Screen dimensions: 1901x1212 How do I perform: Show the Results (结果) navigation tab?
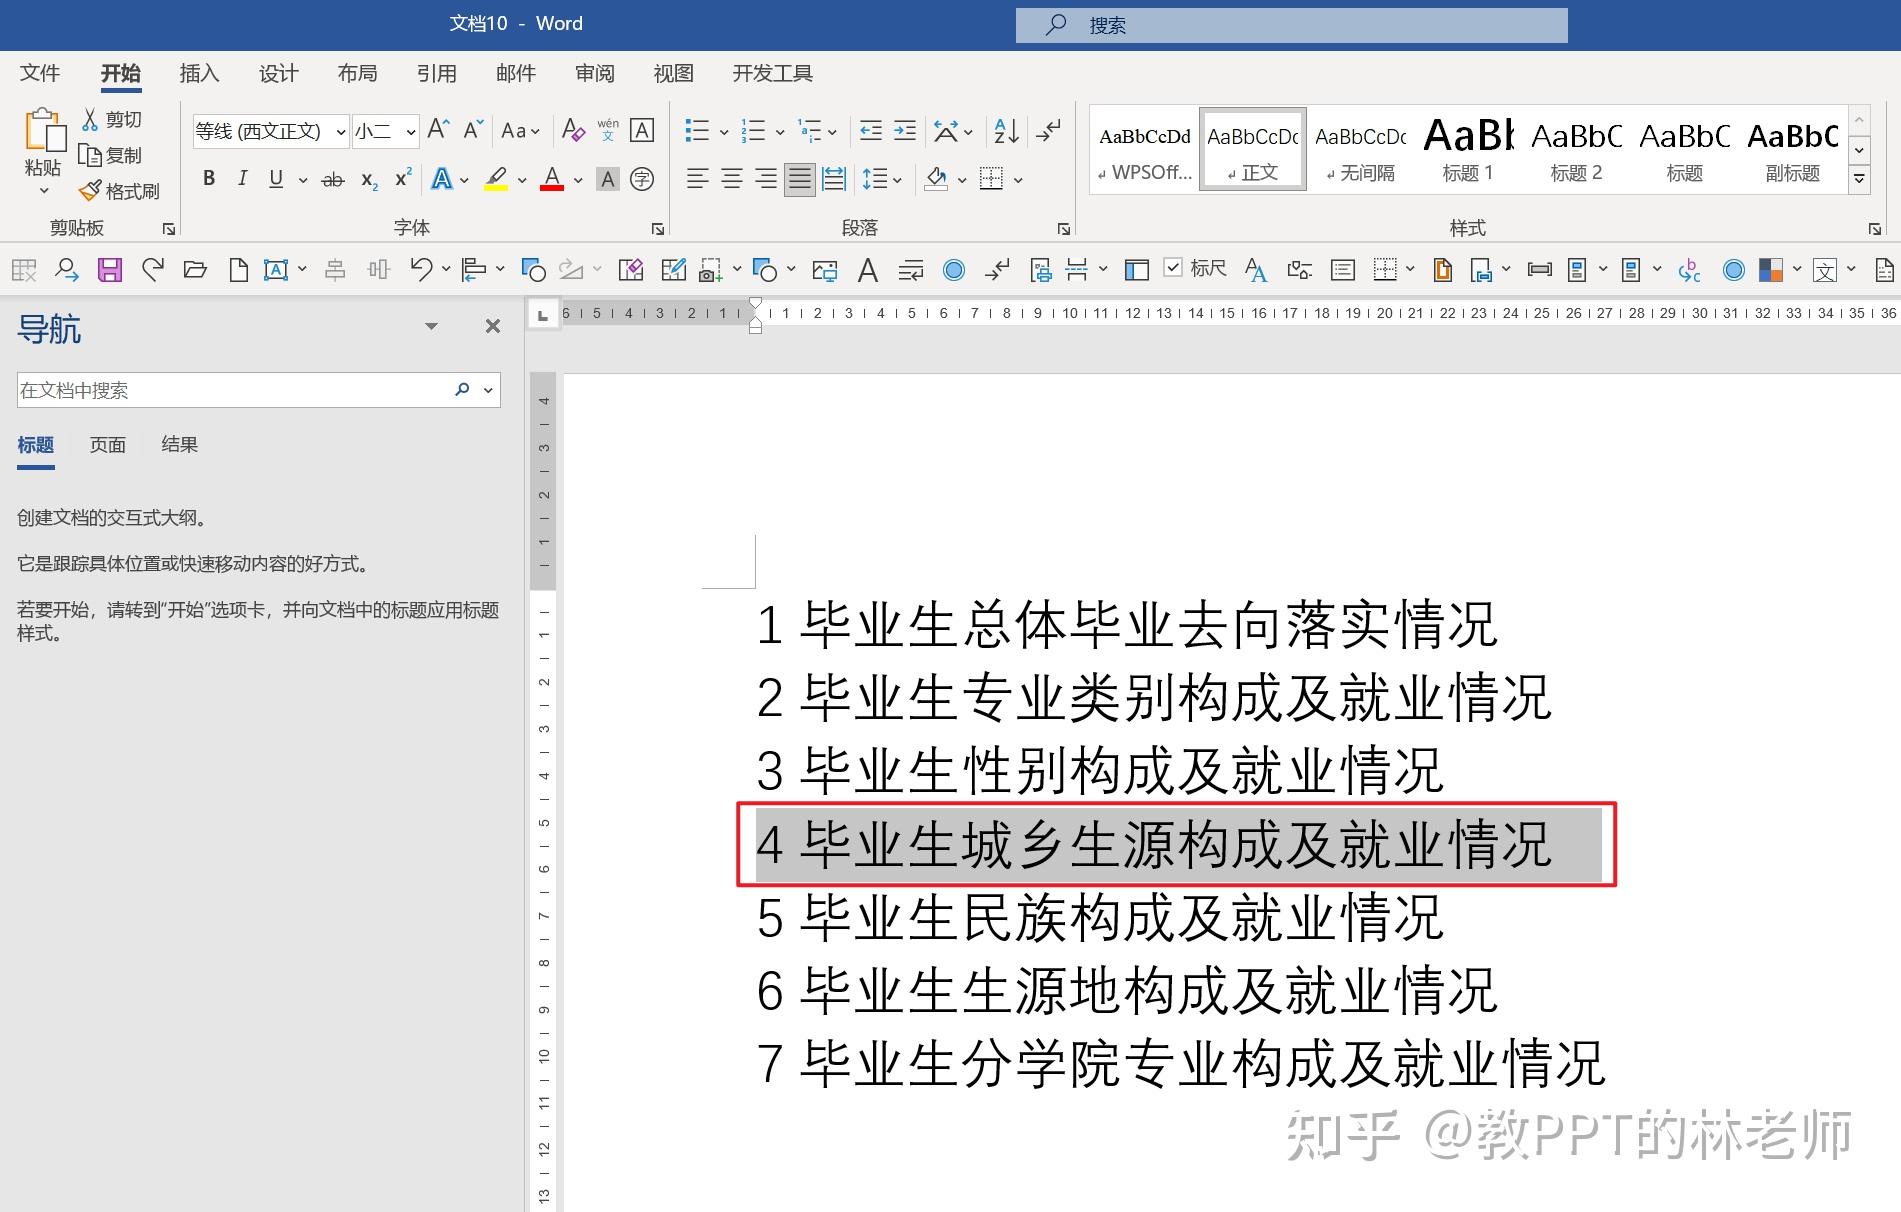[180, 445]
